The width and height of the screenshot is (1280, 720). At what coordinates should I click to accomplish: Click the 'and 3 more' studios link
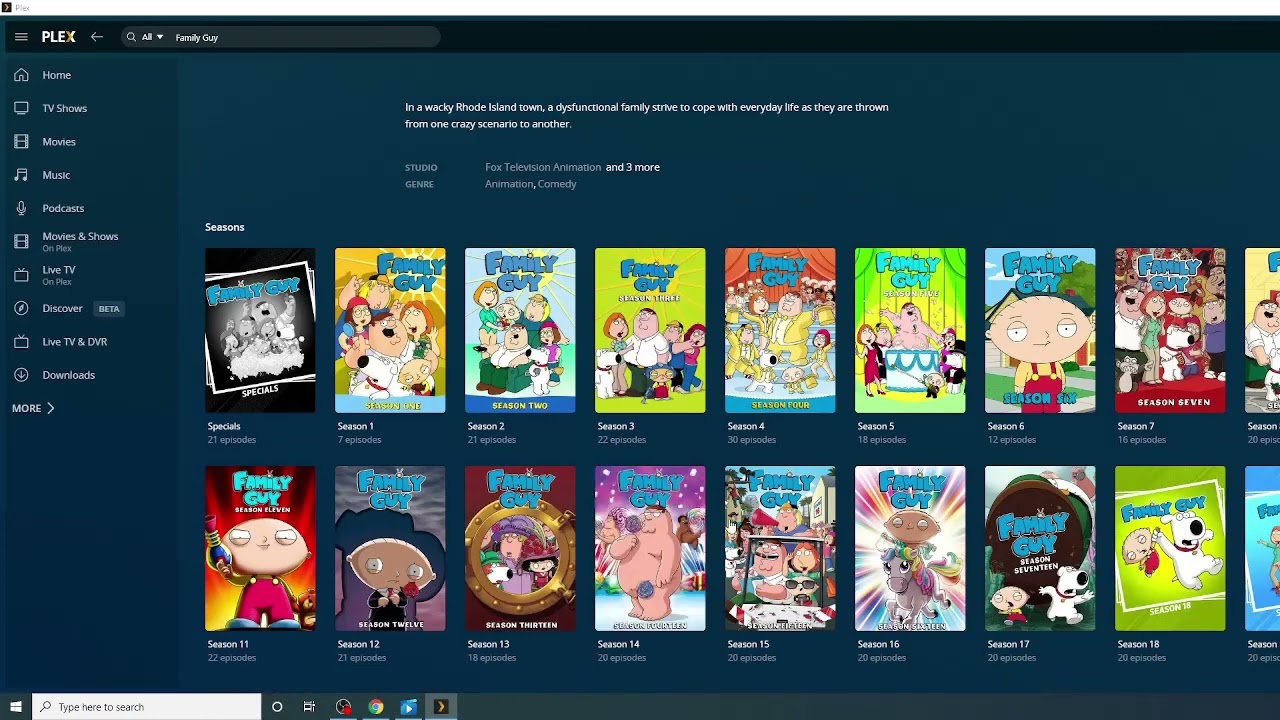point(633,167)
